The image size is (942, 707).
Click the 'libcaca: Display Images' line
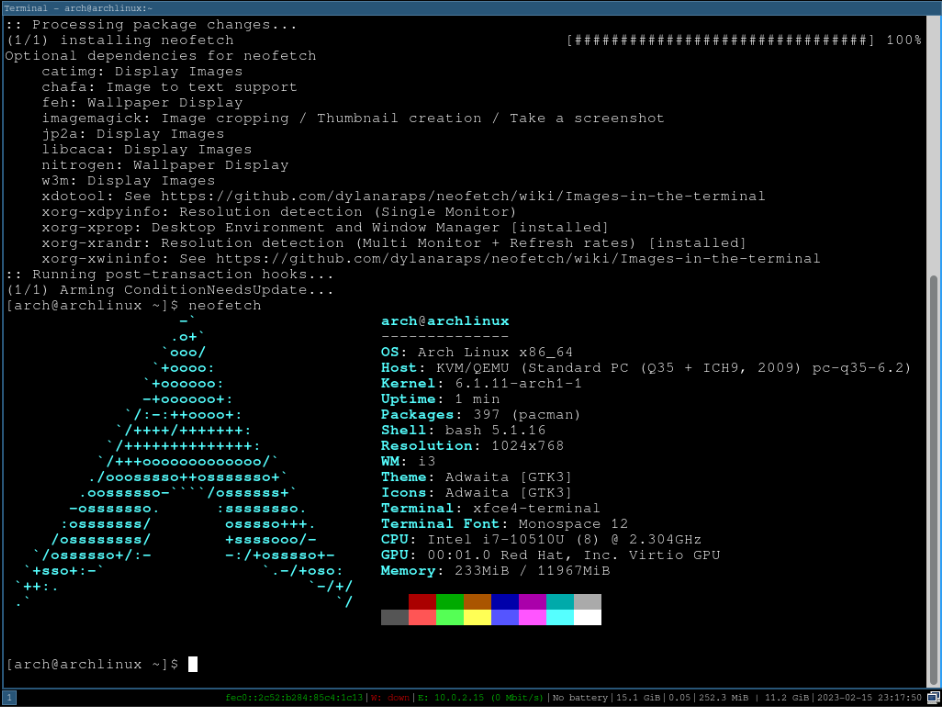click(x=147, y=150)
